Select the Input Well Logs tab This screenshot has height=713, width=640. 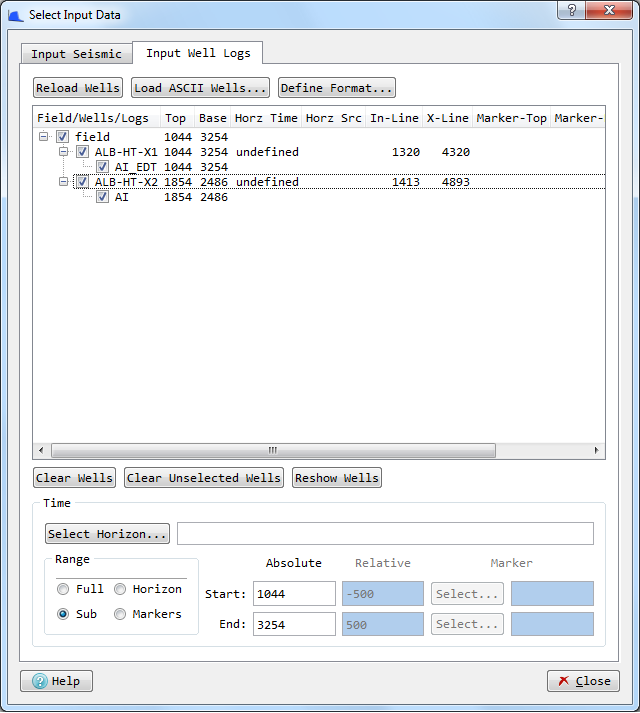[198, 53]
